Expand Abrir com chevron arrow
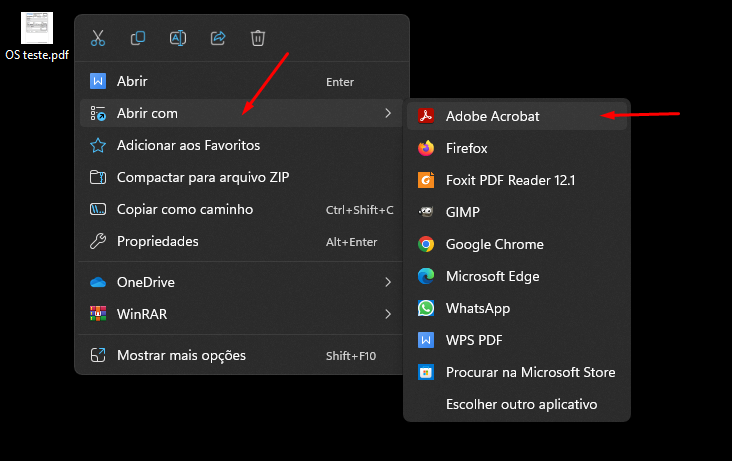732x461 pixels. click(388, 113)
